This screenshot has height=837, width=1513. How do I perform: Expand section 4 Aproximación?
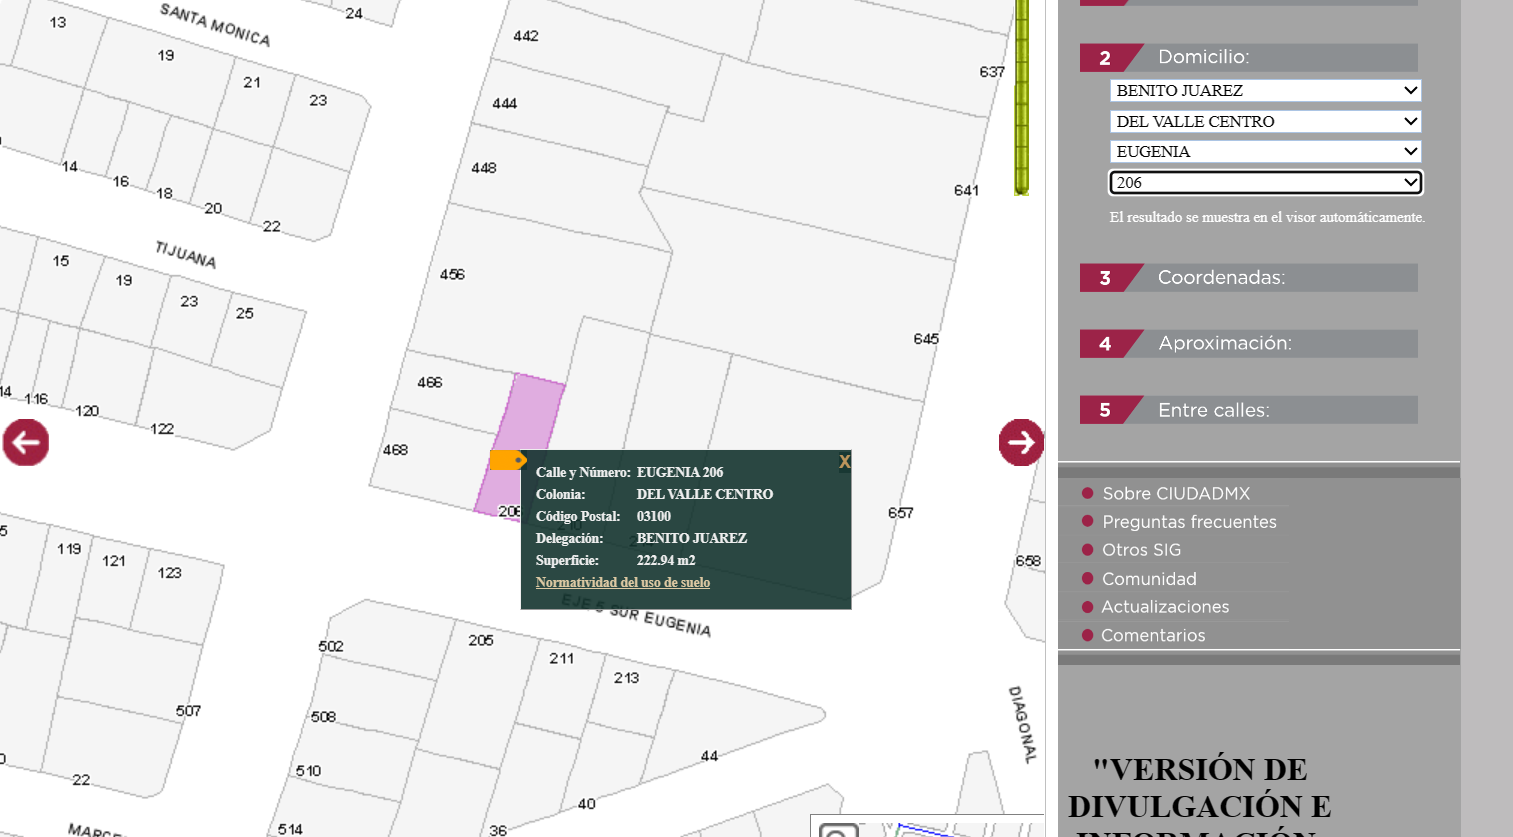pos(1248,344)
